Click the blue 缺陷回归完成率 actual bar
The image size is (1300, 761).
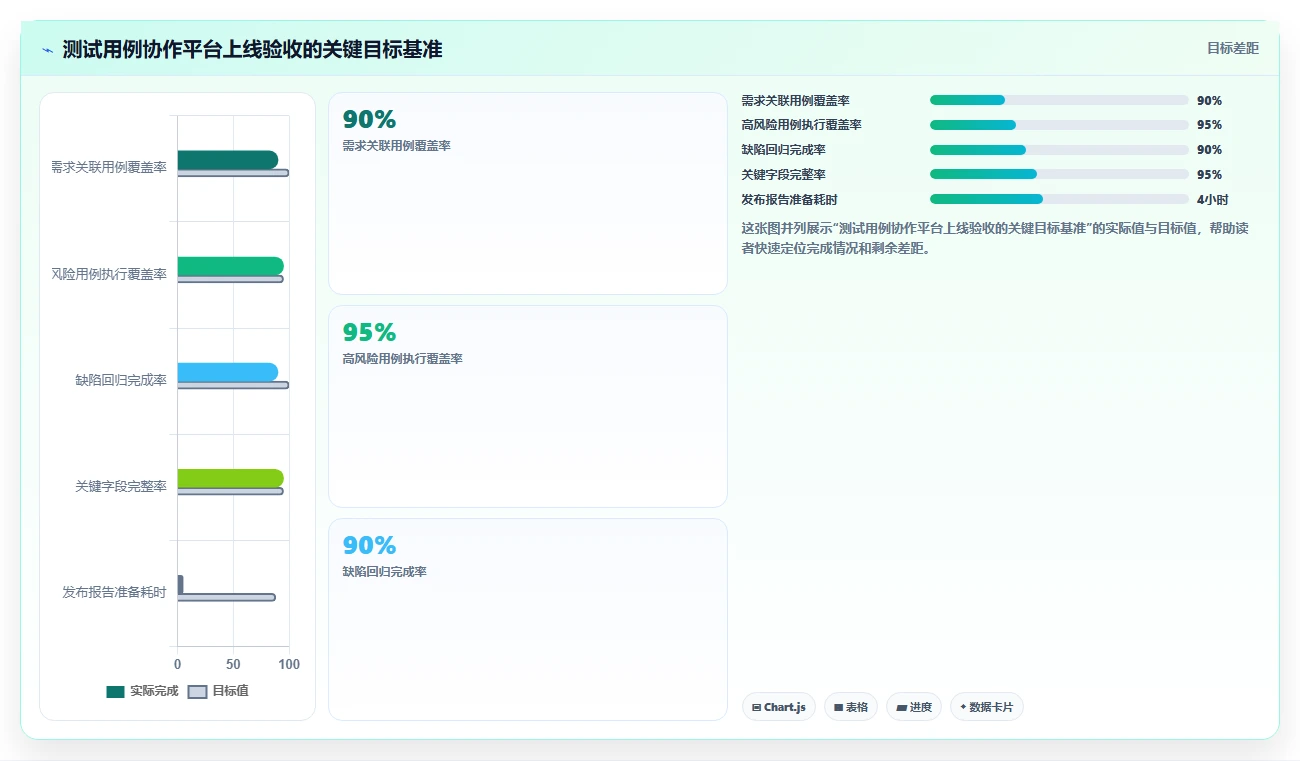click(x=228, y=372)
